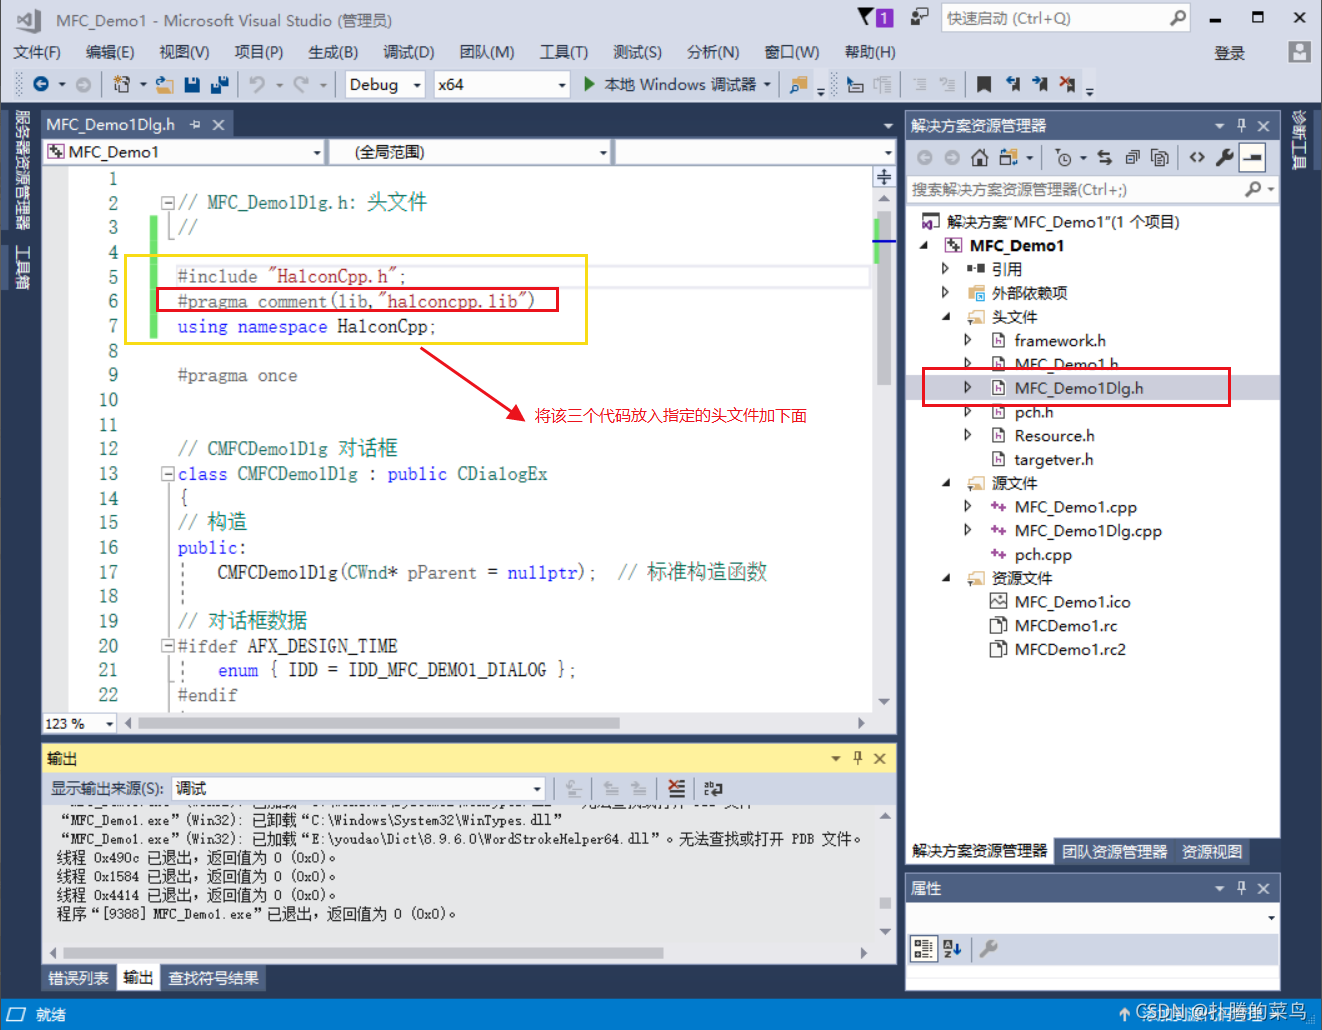Click the Find in Files toolbar icon
Screen dimensions: 1322x1030
point(798,85)
